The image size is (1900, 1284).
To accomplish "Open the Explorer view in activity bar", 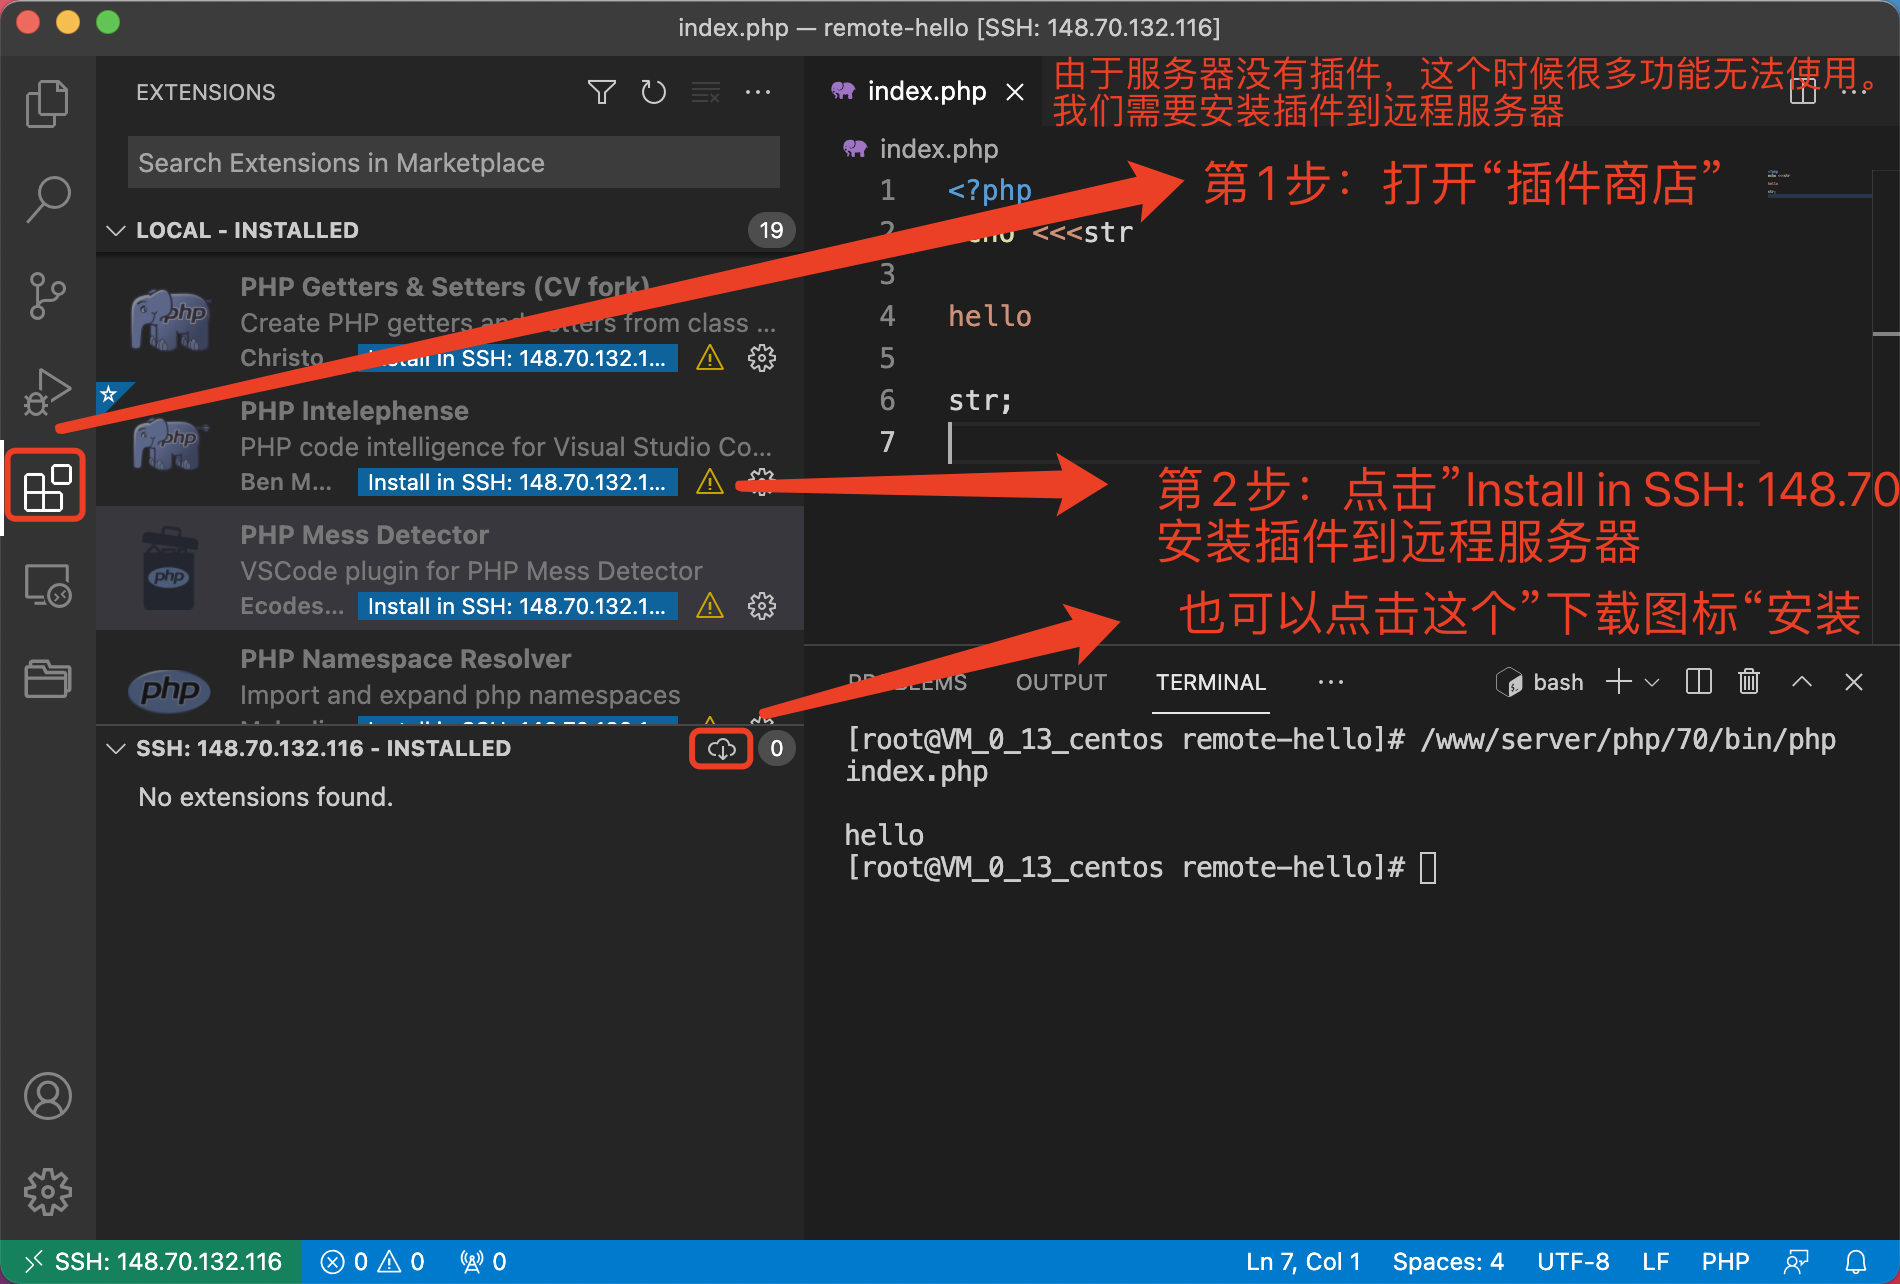I will click(x=47, y=103).
